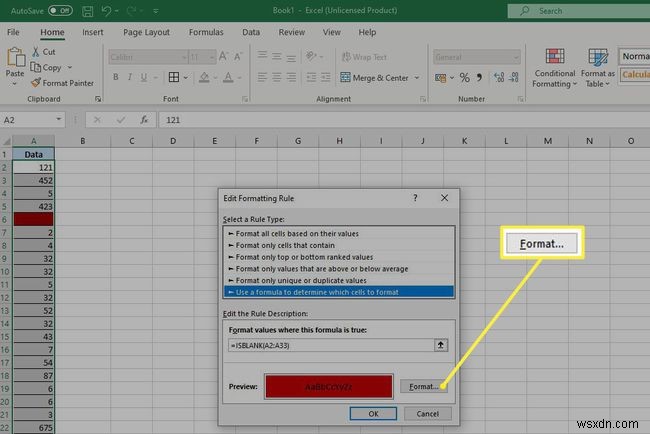Image resolution: width=650 pixels, height=434 pixels.
Task: Open the Name Box dropdown arrow
Action: coord(58,119)
